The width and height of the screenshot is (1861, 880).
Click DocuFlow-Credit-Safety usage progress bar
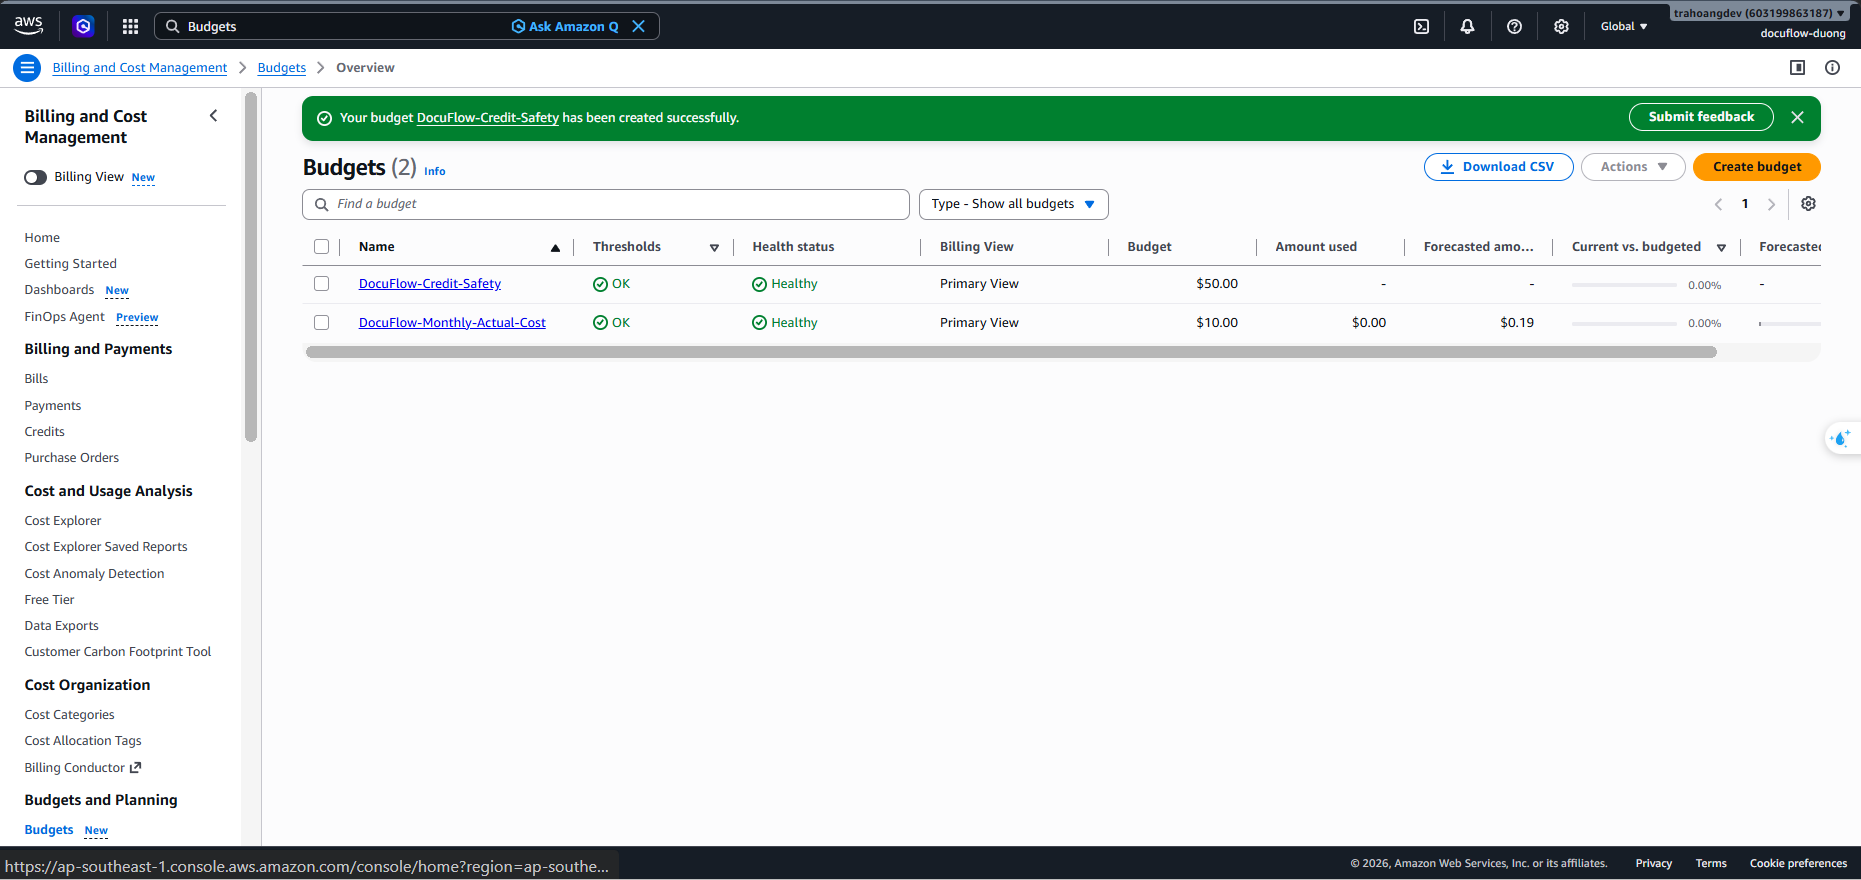1624,285
